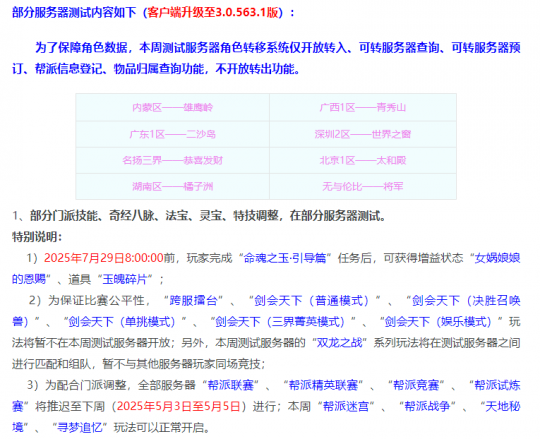The image size is (540, 439).
Task: Click the 名扬三界——恭喜发财 server cell
Action: [x=173, y=160]
